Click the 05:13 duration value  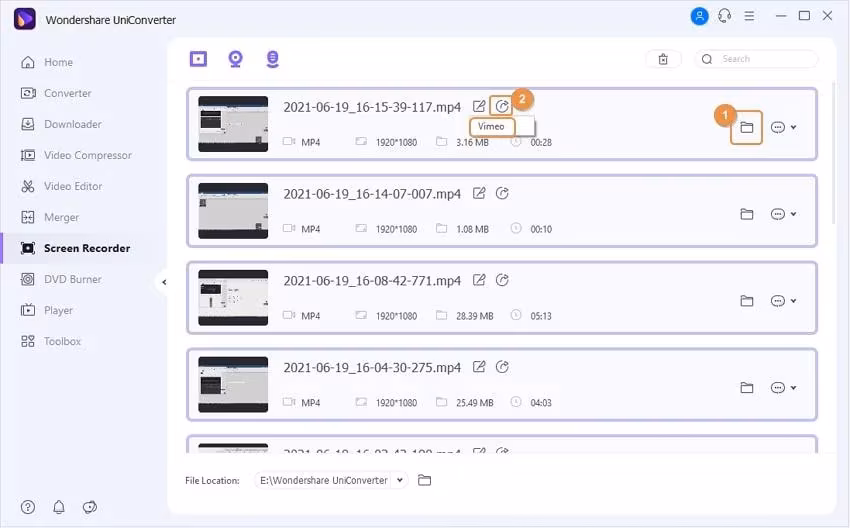(540, 315)
